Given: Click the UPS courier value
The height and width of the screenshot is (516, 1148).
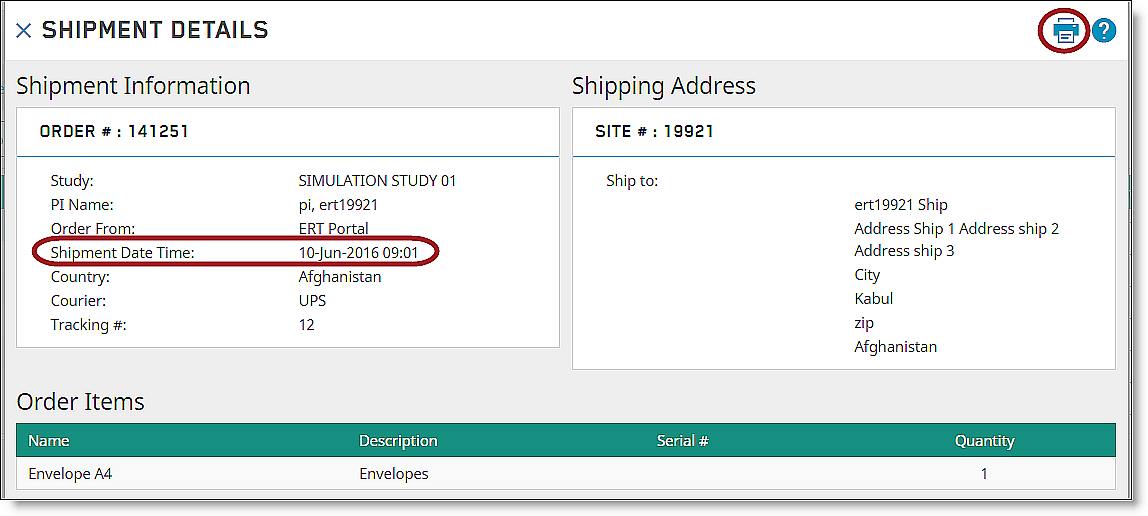Looking at the screenshot, I should coord(312,301).
